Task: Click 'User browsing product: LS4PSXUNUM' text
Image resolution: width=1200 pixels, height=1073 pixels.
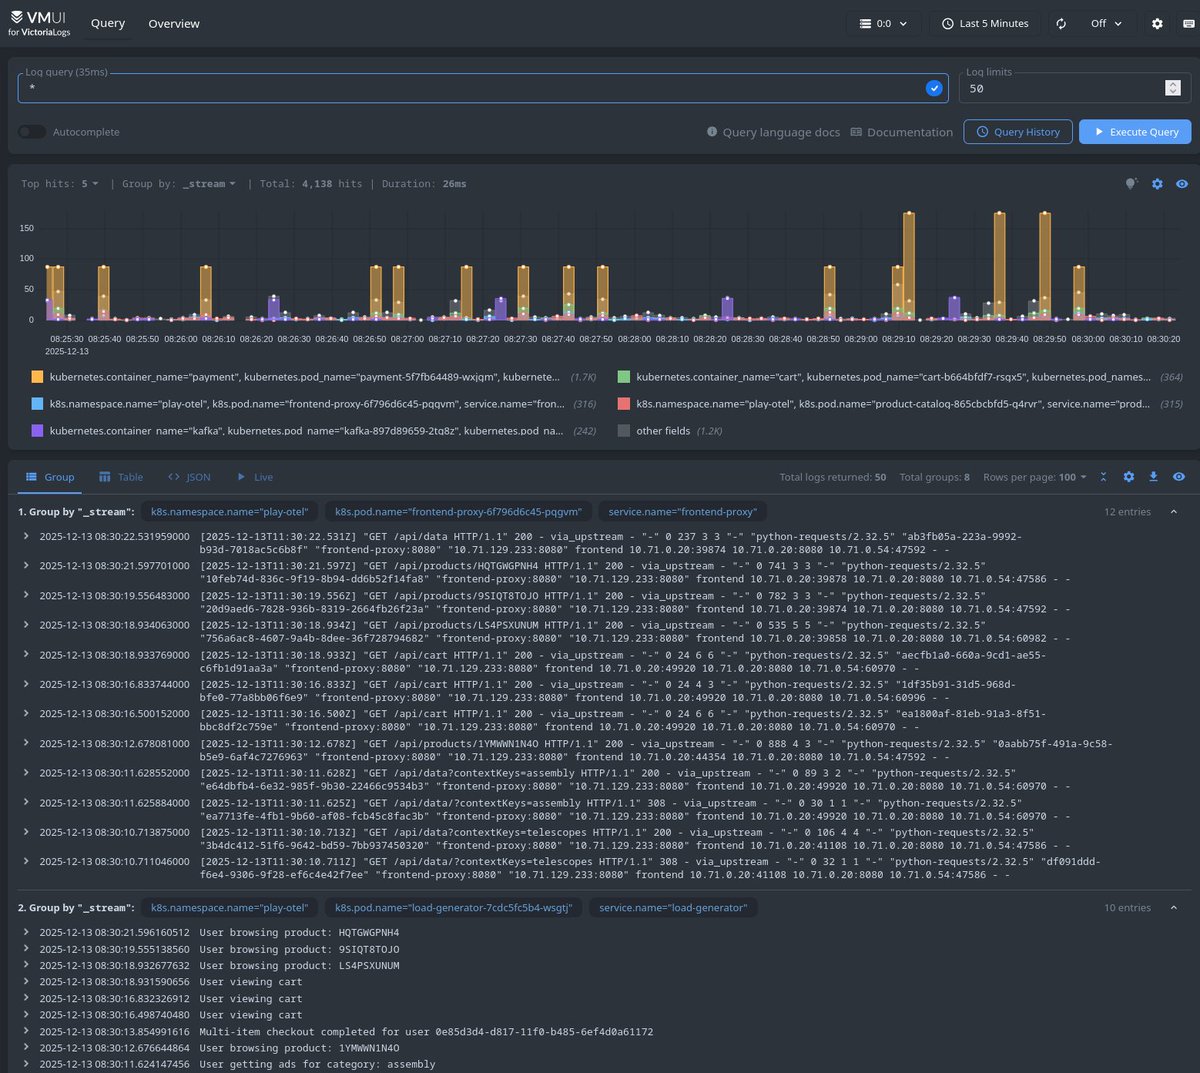Action: [299, 966]
